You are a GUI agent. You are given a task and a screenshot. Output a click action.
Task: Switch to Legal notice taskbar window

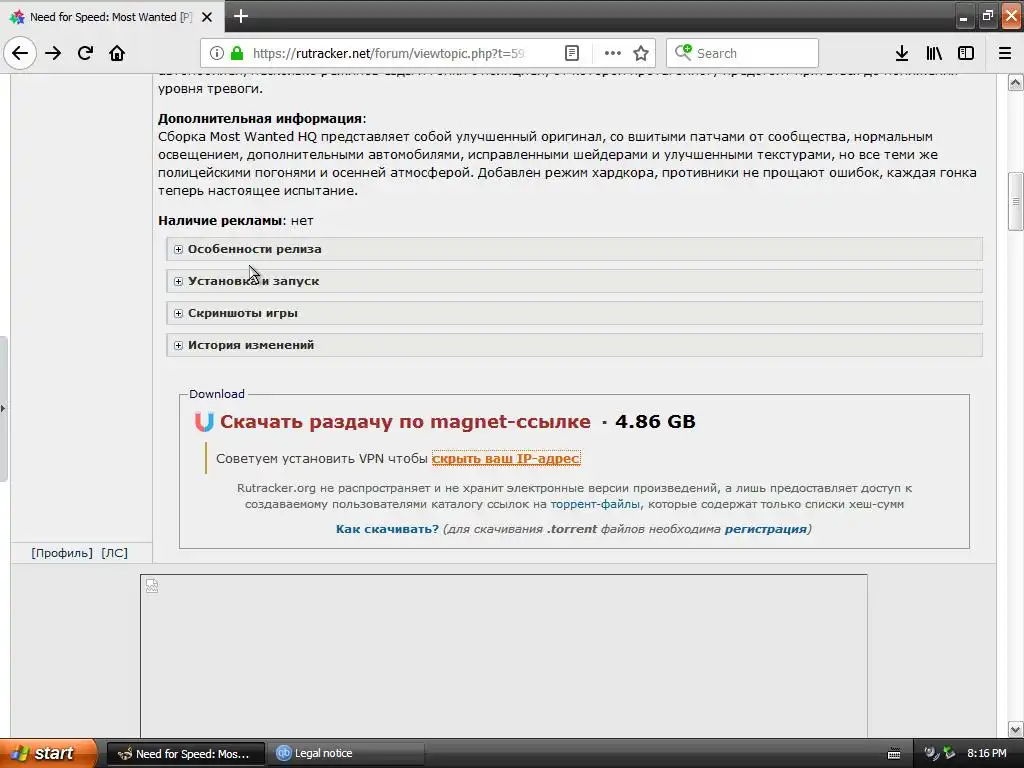pos(347,754)
